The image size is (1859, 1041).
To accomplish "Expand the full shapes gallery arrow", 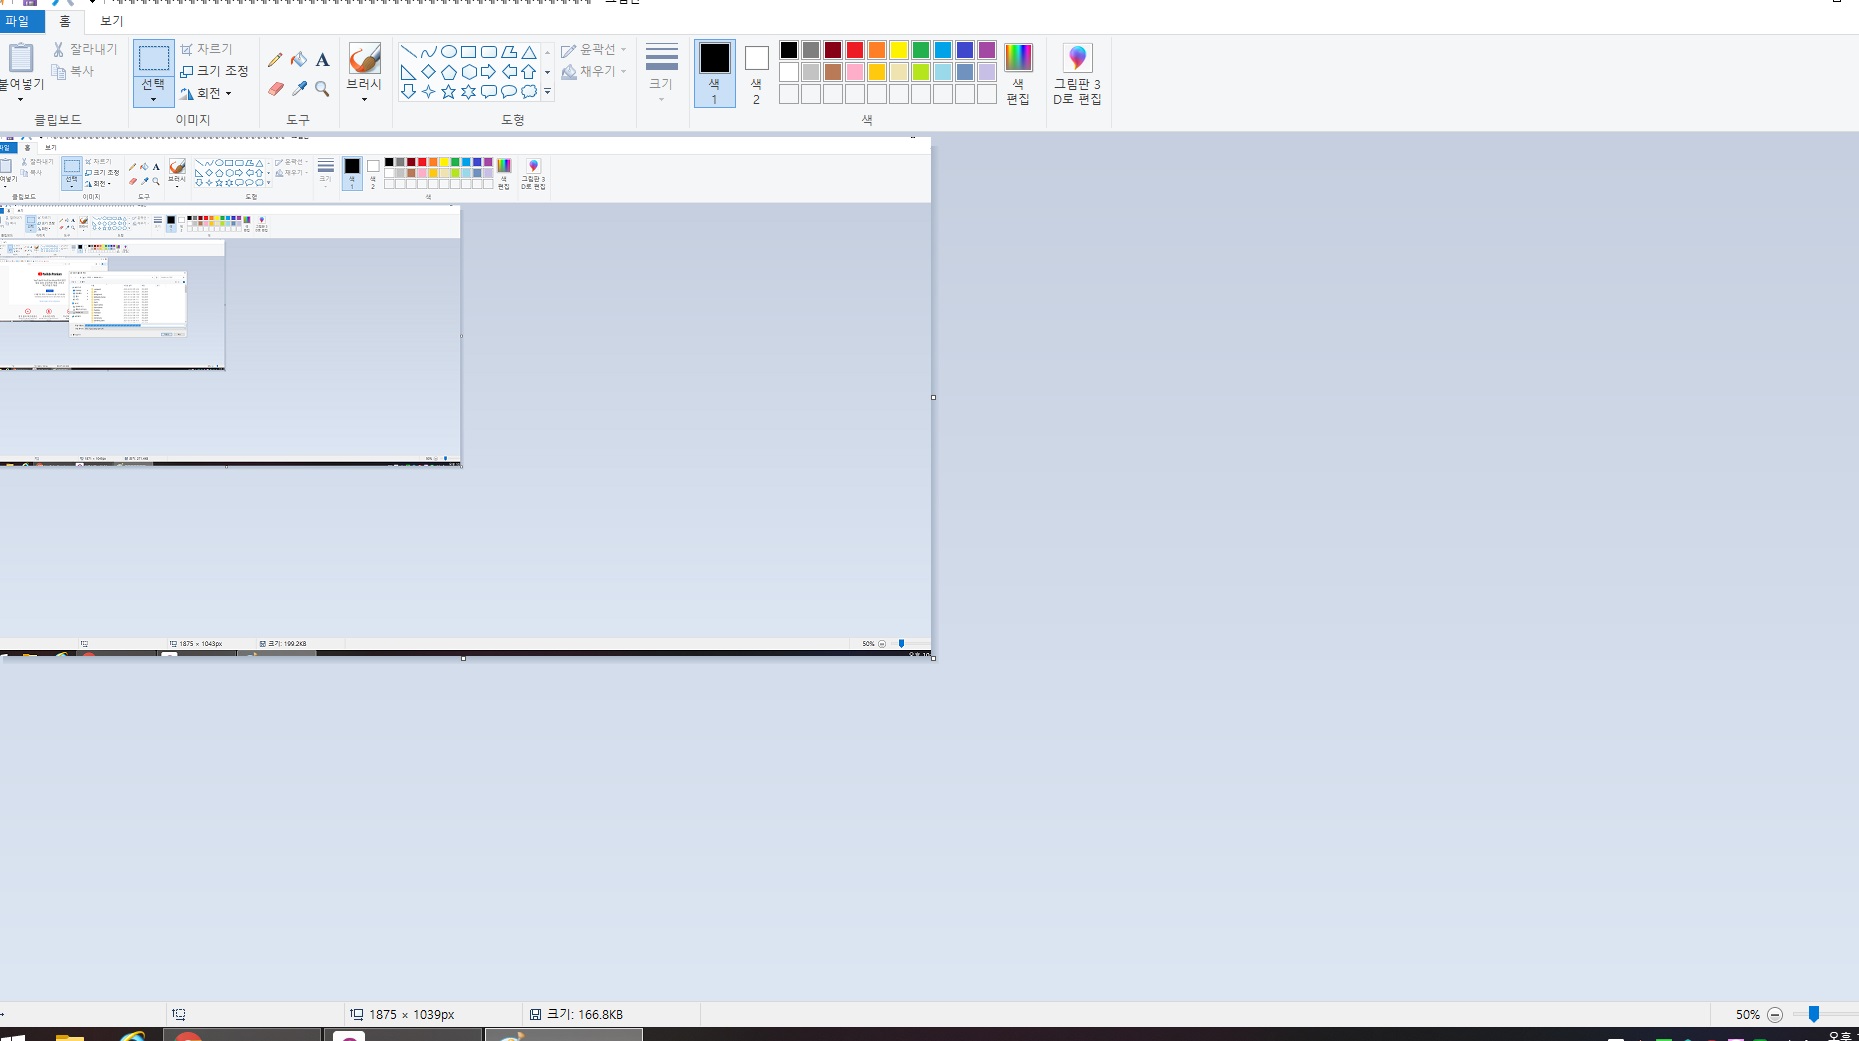I will point(547,92).
